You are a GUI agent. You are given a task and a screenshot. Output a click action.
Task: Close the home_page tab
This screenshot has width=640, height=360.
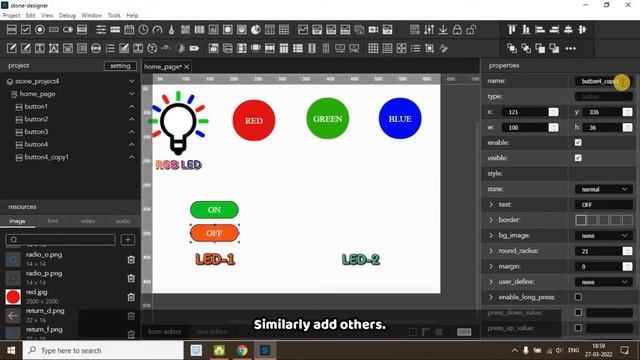(x=187, y=67)
